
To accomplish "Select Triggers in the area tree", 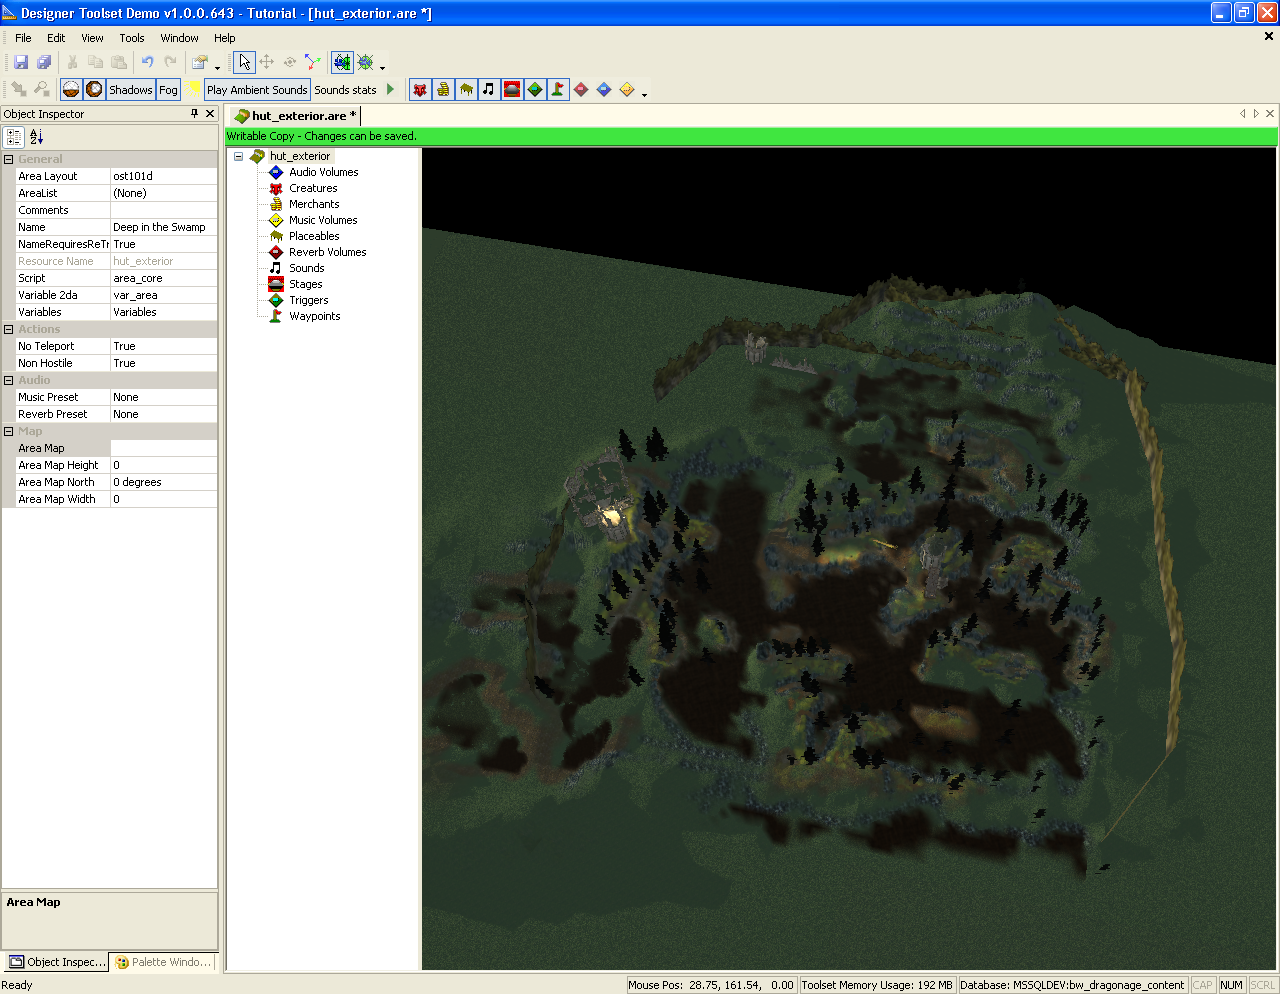I will tap(308, 300).
